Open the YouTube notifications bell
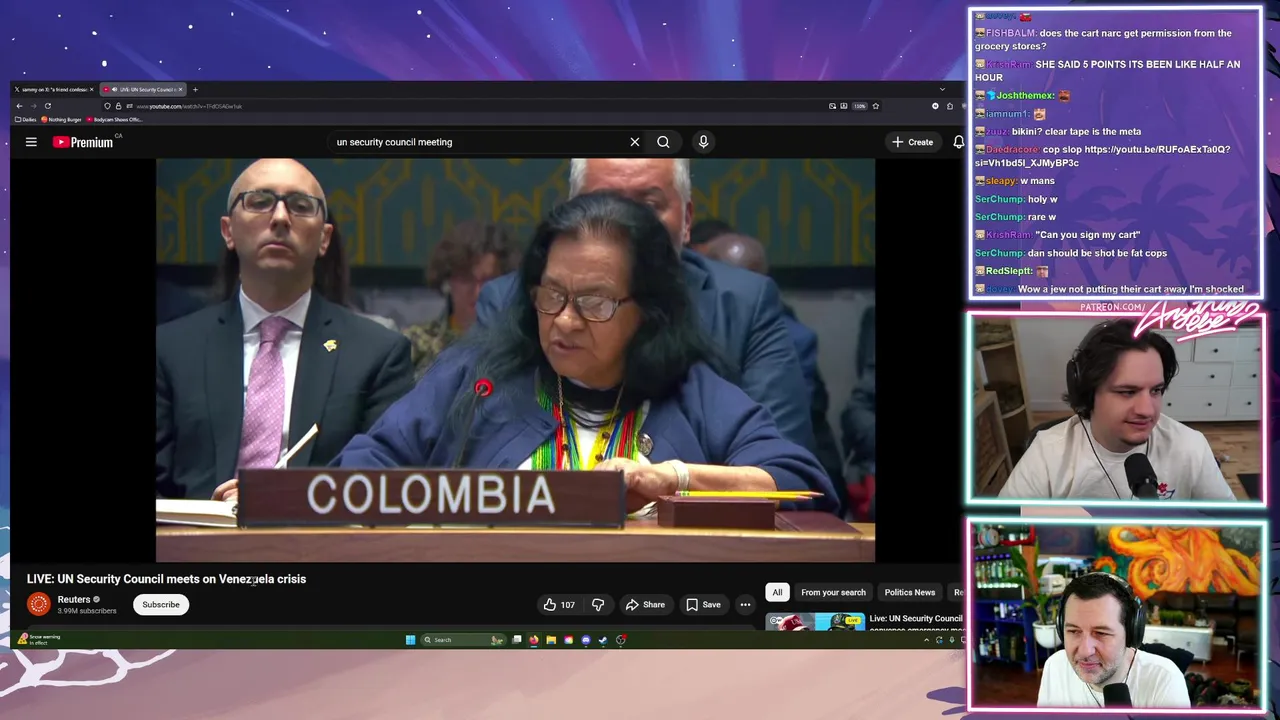1280x720 pixels. click(958, 142)
